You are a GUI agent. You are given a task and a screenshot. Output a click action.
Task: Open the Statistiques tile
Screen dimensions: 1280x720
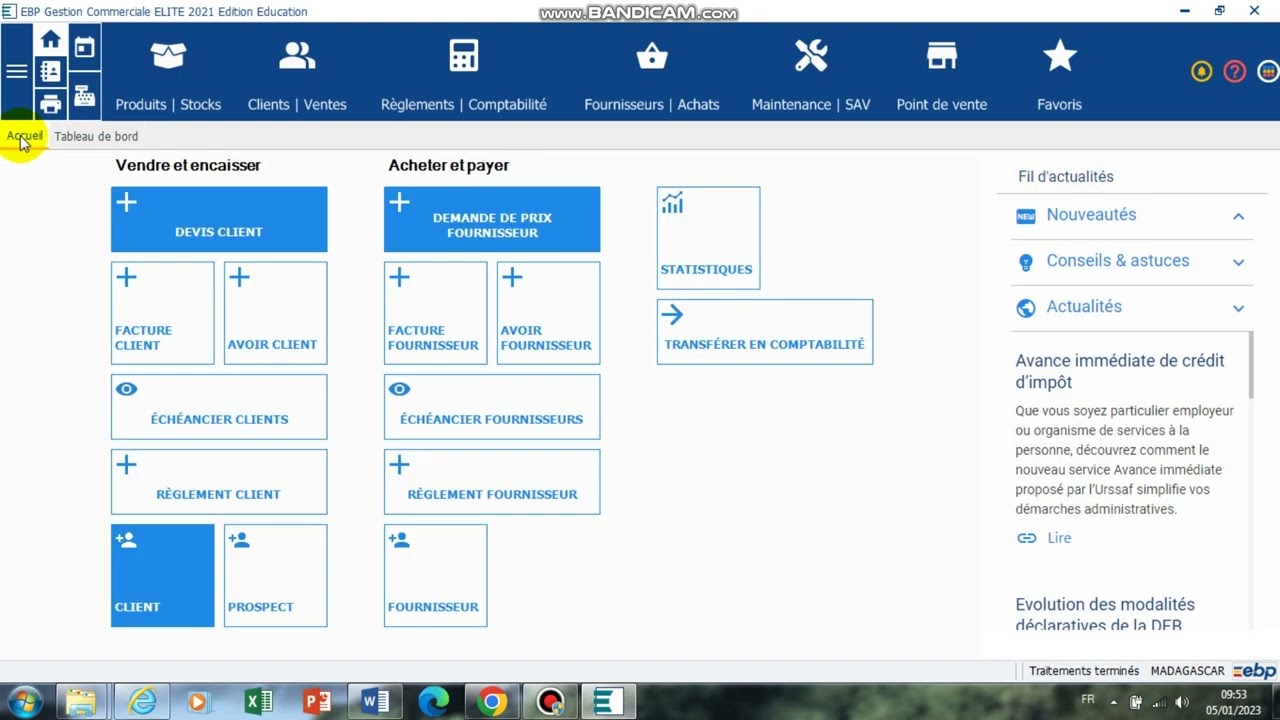tap(708, 238)
